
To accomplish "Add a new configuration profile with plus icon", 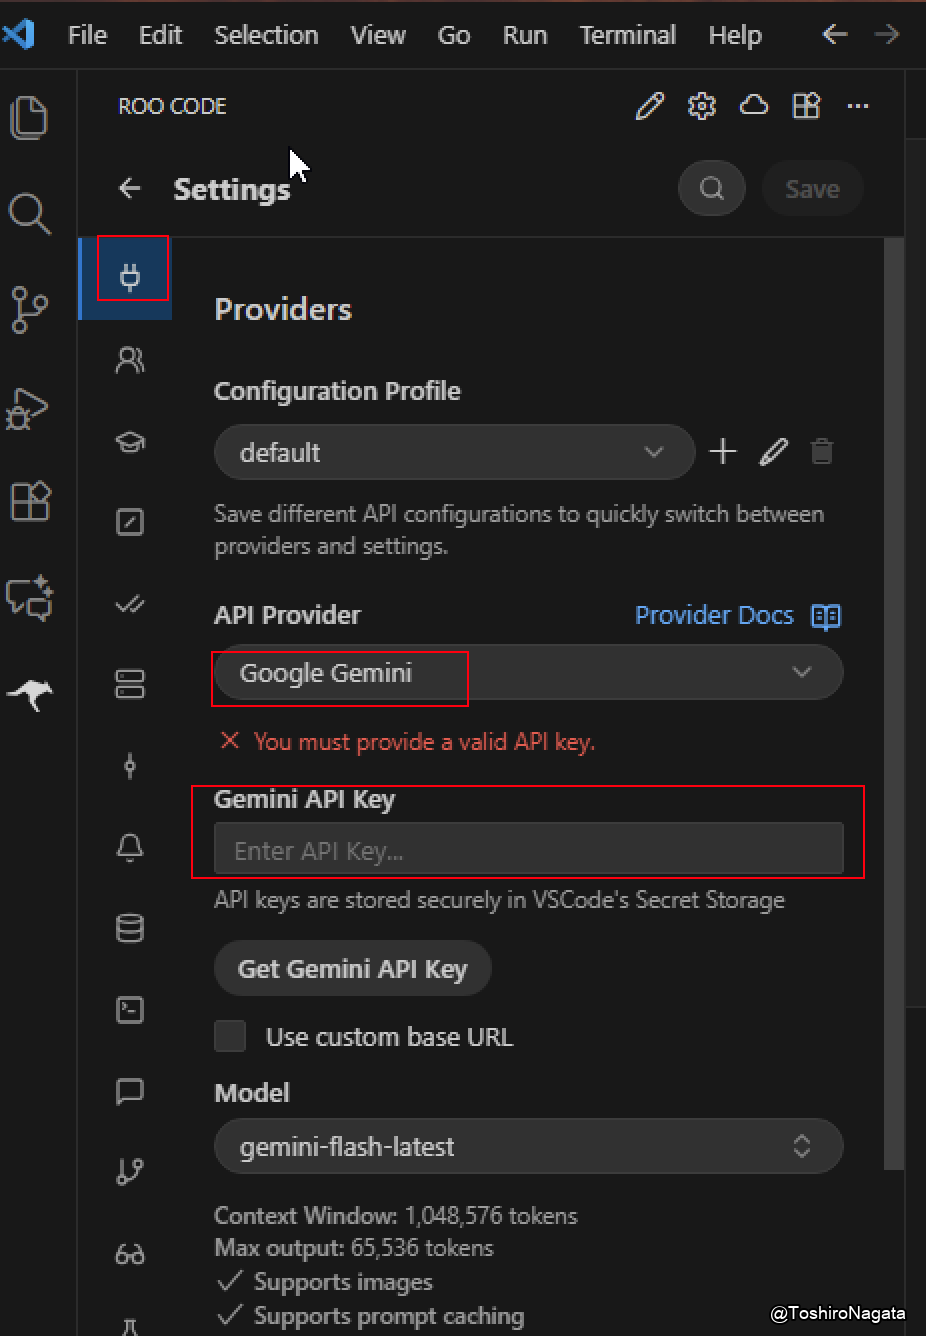I will [x=722, y=452].
